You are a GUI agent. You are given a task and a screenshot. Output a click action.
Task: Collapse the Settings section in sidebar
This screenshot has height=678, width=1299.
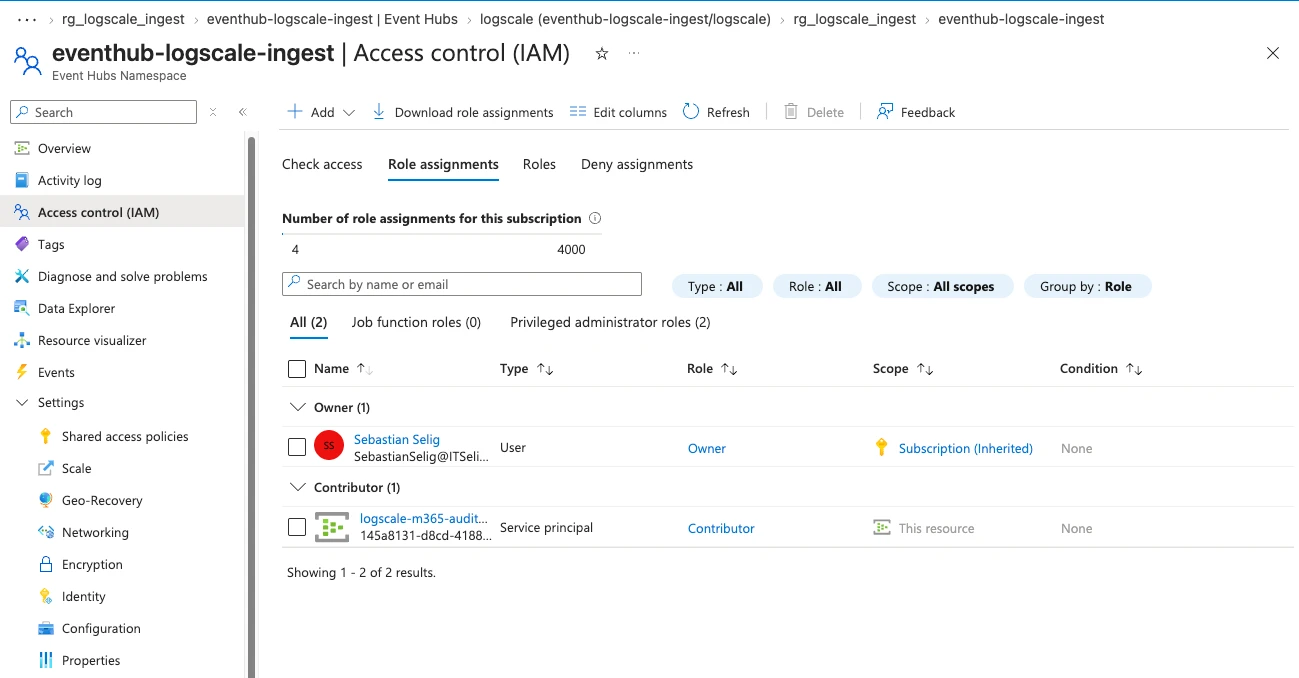(x=22, y=402)
